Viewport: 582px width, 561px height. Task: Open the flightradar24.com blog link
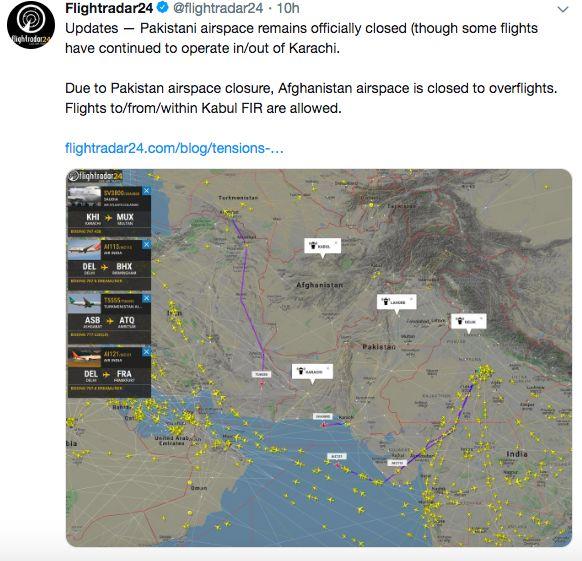(174, 148)
